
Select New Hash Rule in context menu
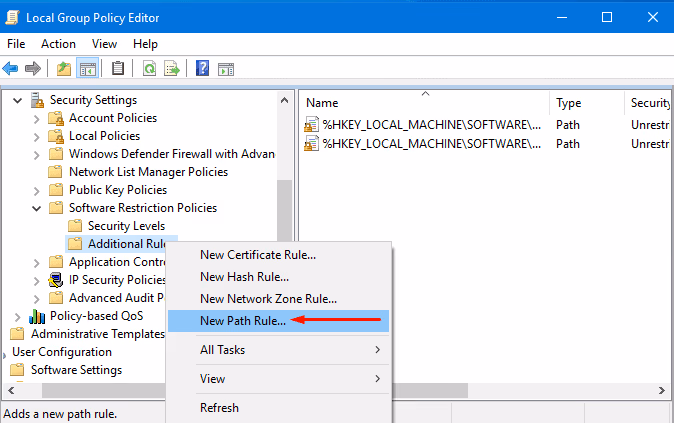coord(244,277)
